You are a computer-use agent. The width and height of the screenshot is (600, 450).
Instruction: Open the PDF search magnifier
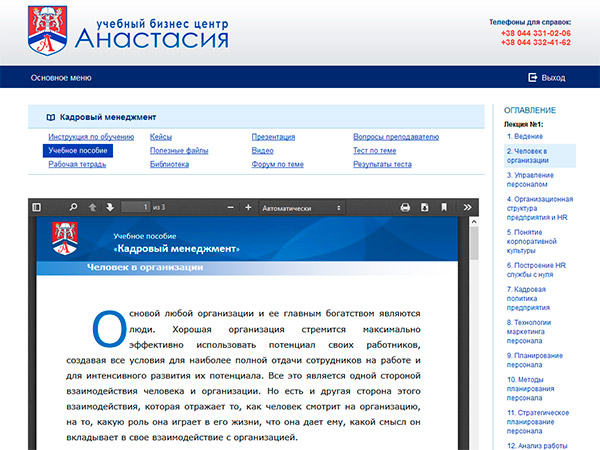73,207
